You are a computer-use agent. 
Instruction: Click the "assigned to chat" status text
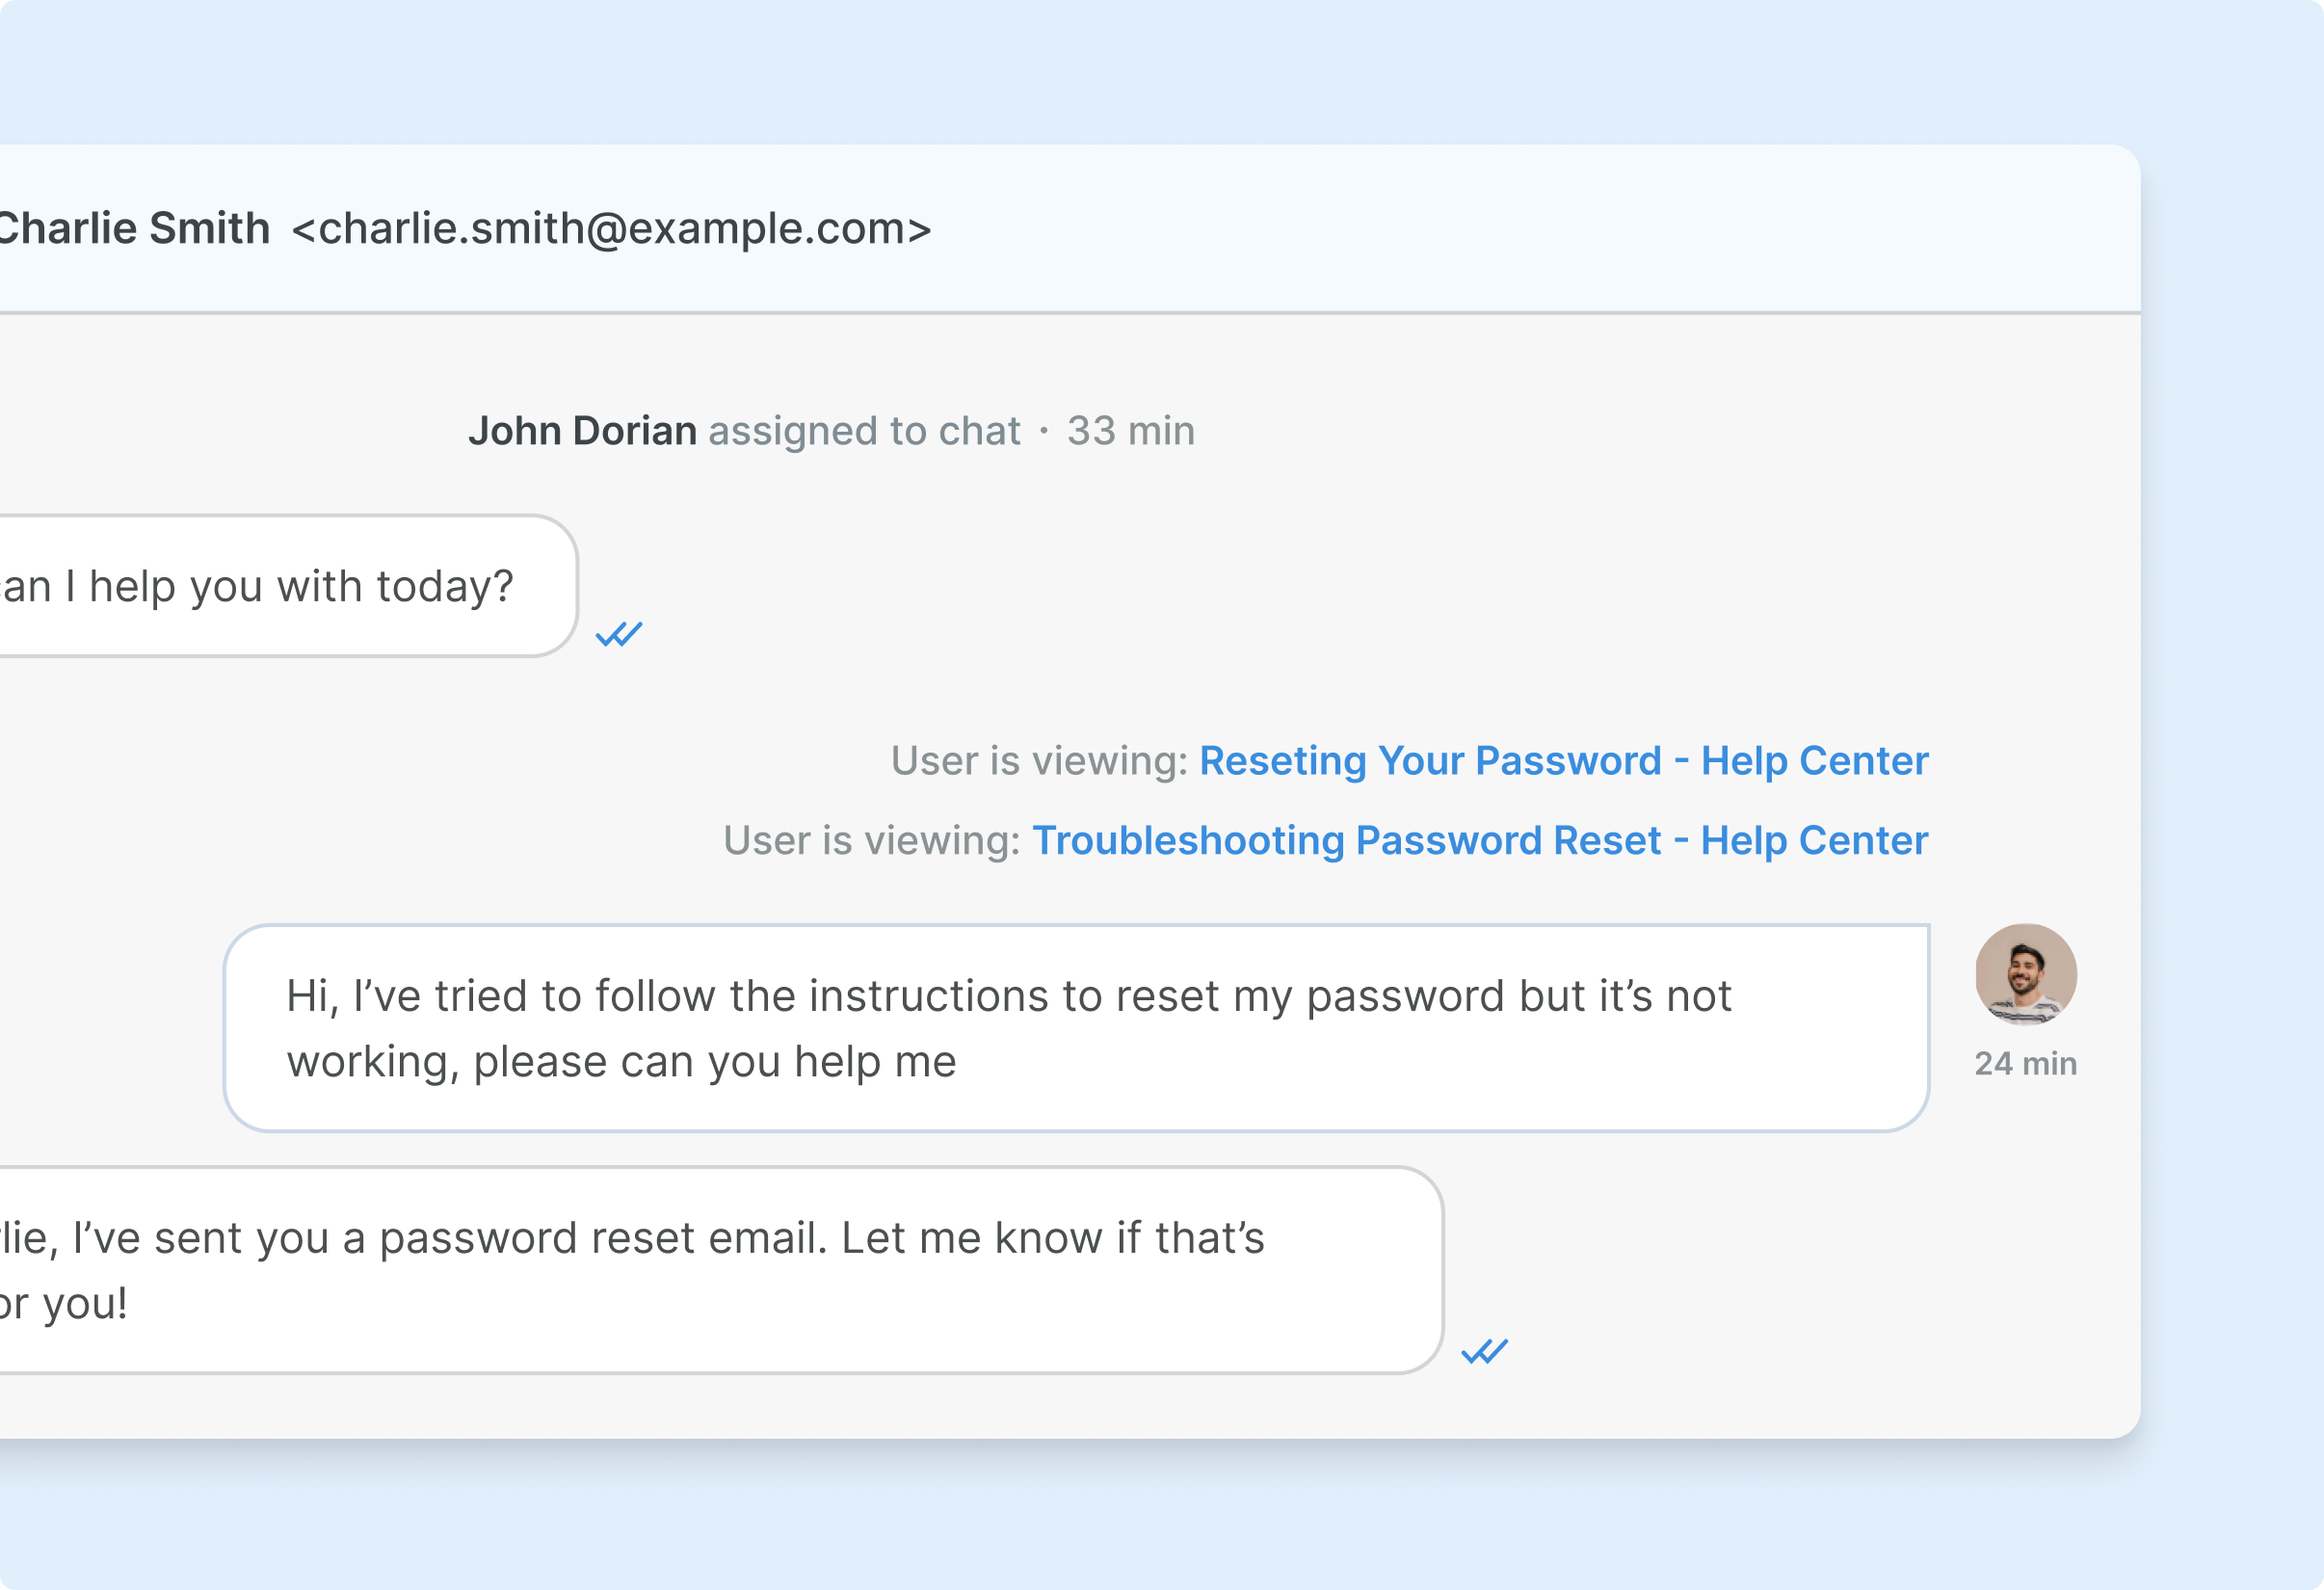[x=864, y=431]
